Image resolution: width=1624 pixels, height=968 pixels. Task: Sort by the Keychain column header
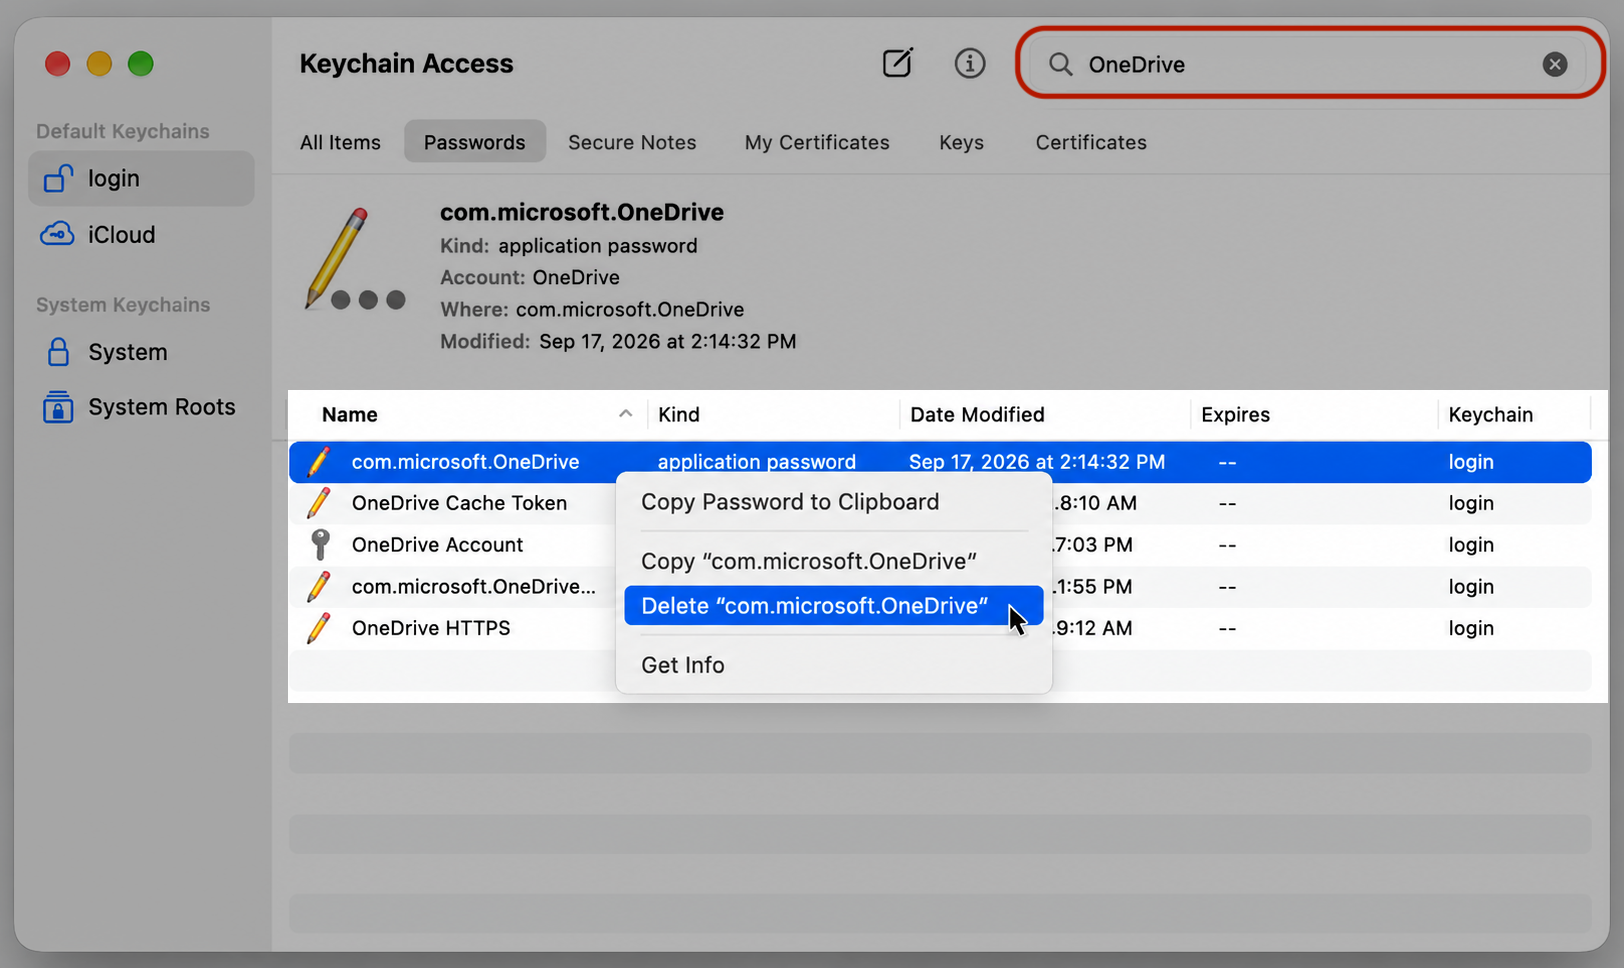pyautogui.click(x=1490, y=414)
